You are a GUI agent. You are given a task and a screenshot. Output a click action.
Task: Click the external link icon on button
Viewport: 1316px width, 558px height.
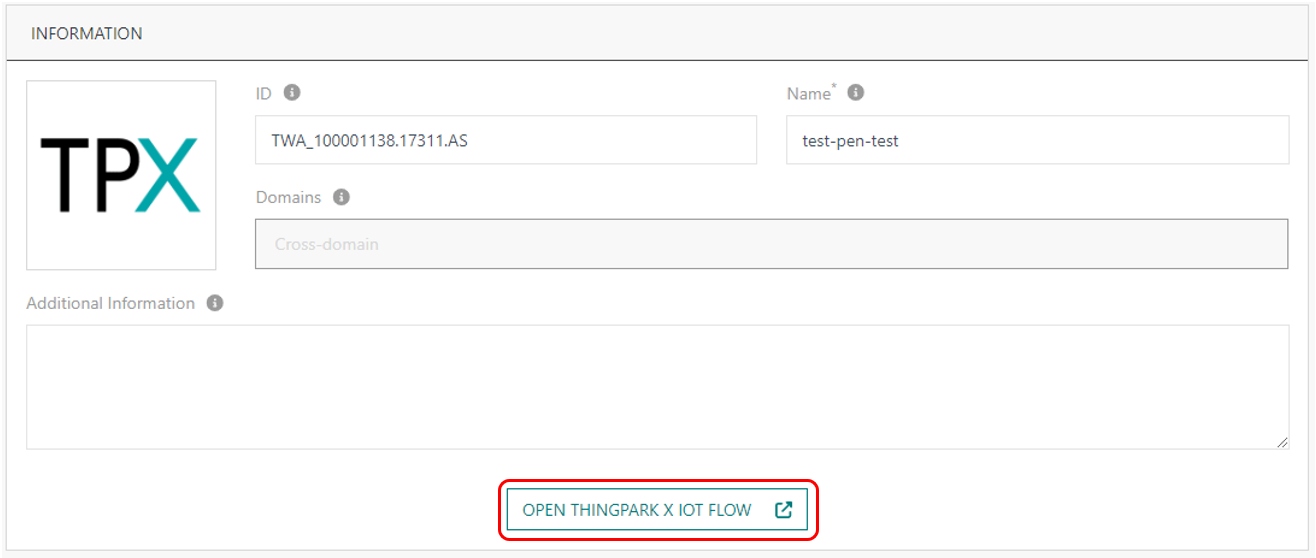(784, 510)
